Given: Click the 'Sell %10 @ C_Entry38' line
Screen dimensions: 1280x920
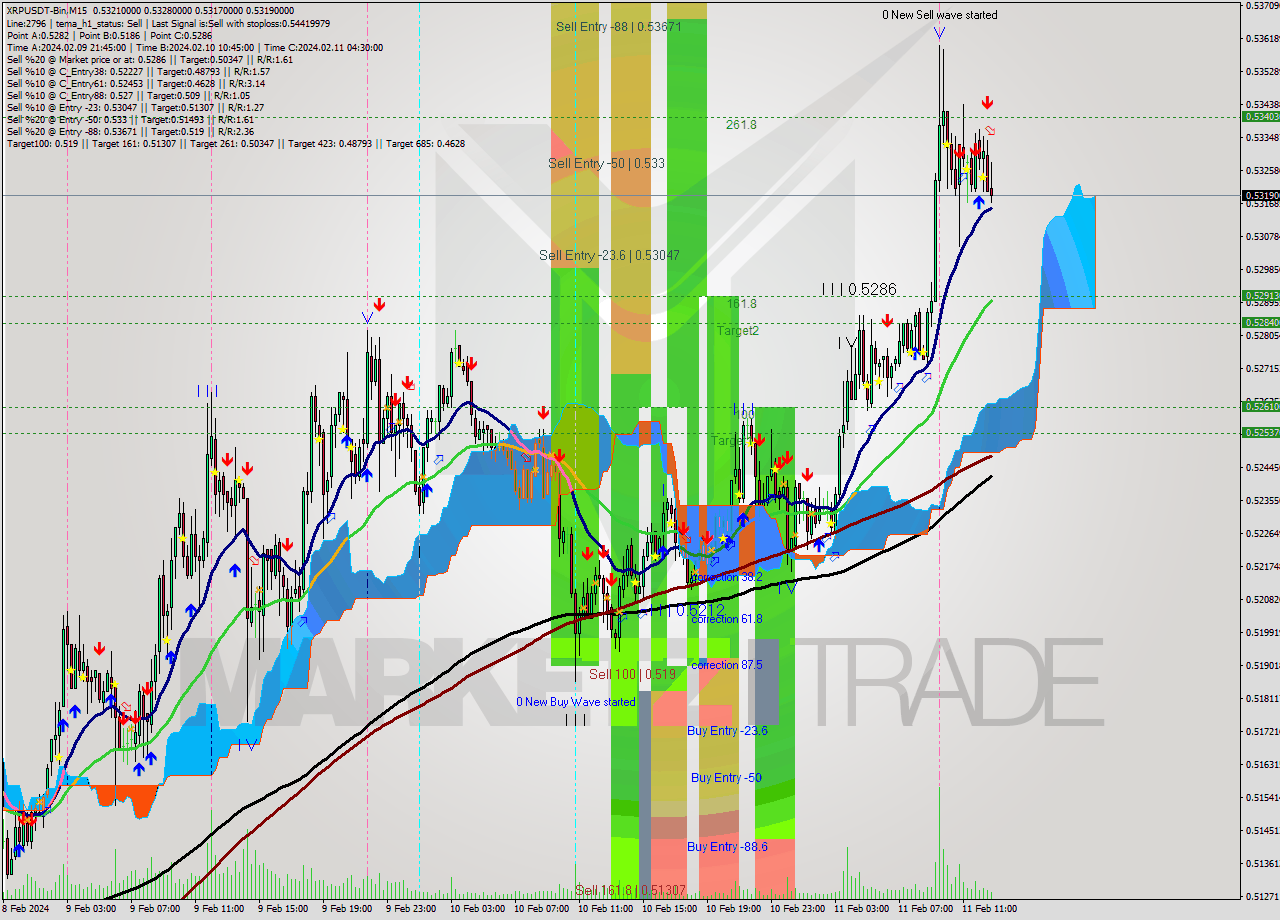Looking at the screenshot, I should pyautogui.click(x=138, y=71).
